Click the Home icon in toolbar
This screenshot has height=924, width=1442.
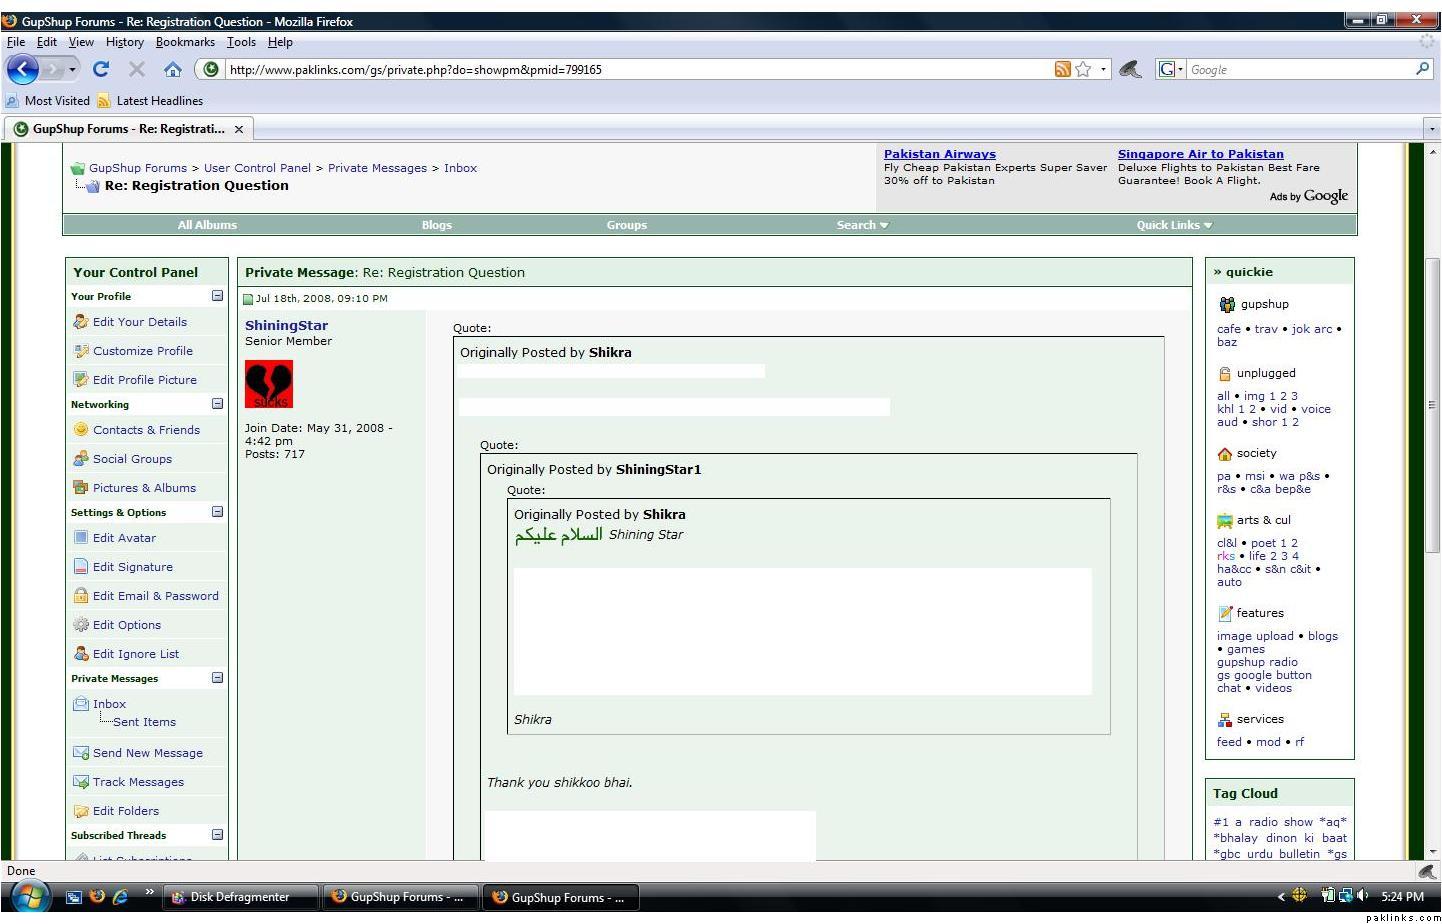173,69
